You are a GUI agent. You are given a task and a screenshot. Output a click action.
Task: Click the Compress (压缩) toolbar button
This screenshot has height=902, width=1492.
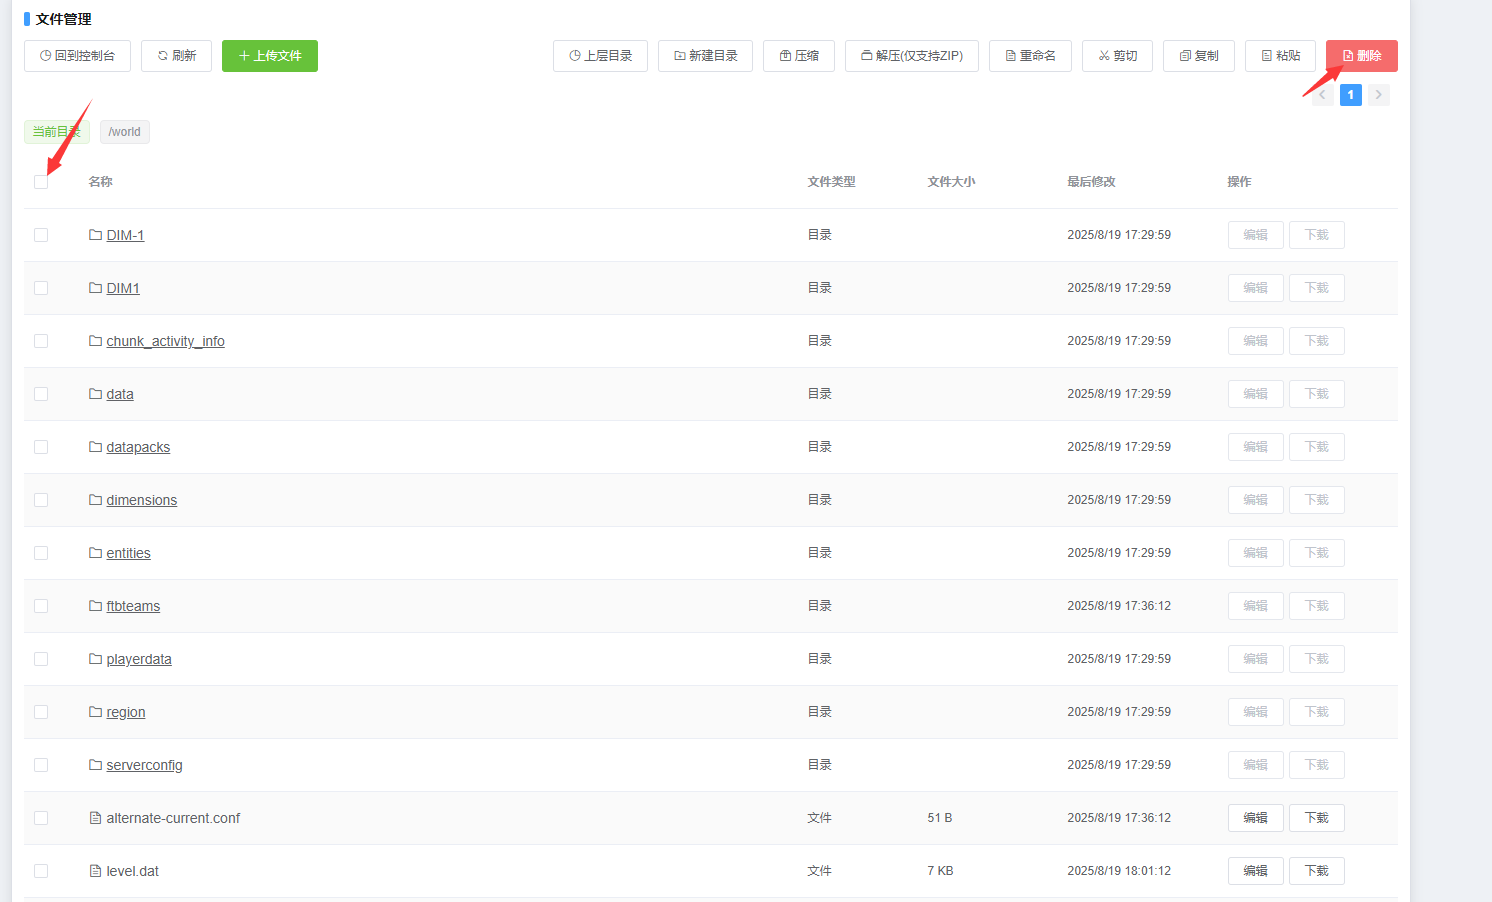pos(798,56)
